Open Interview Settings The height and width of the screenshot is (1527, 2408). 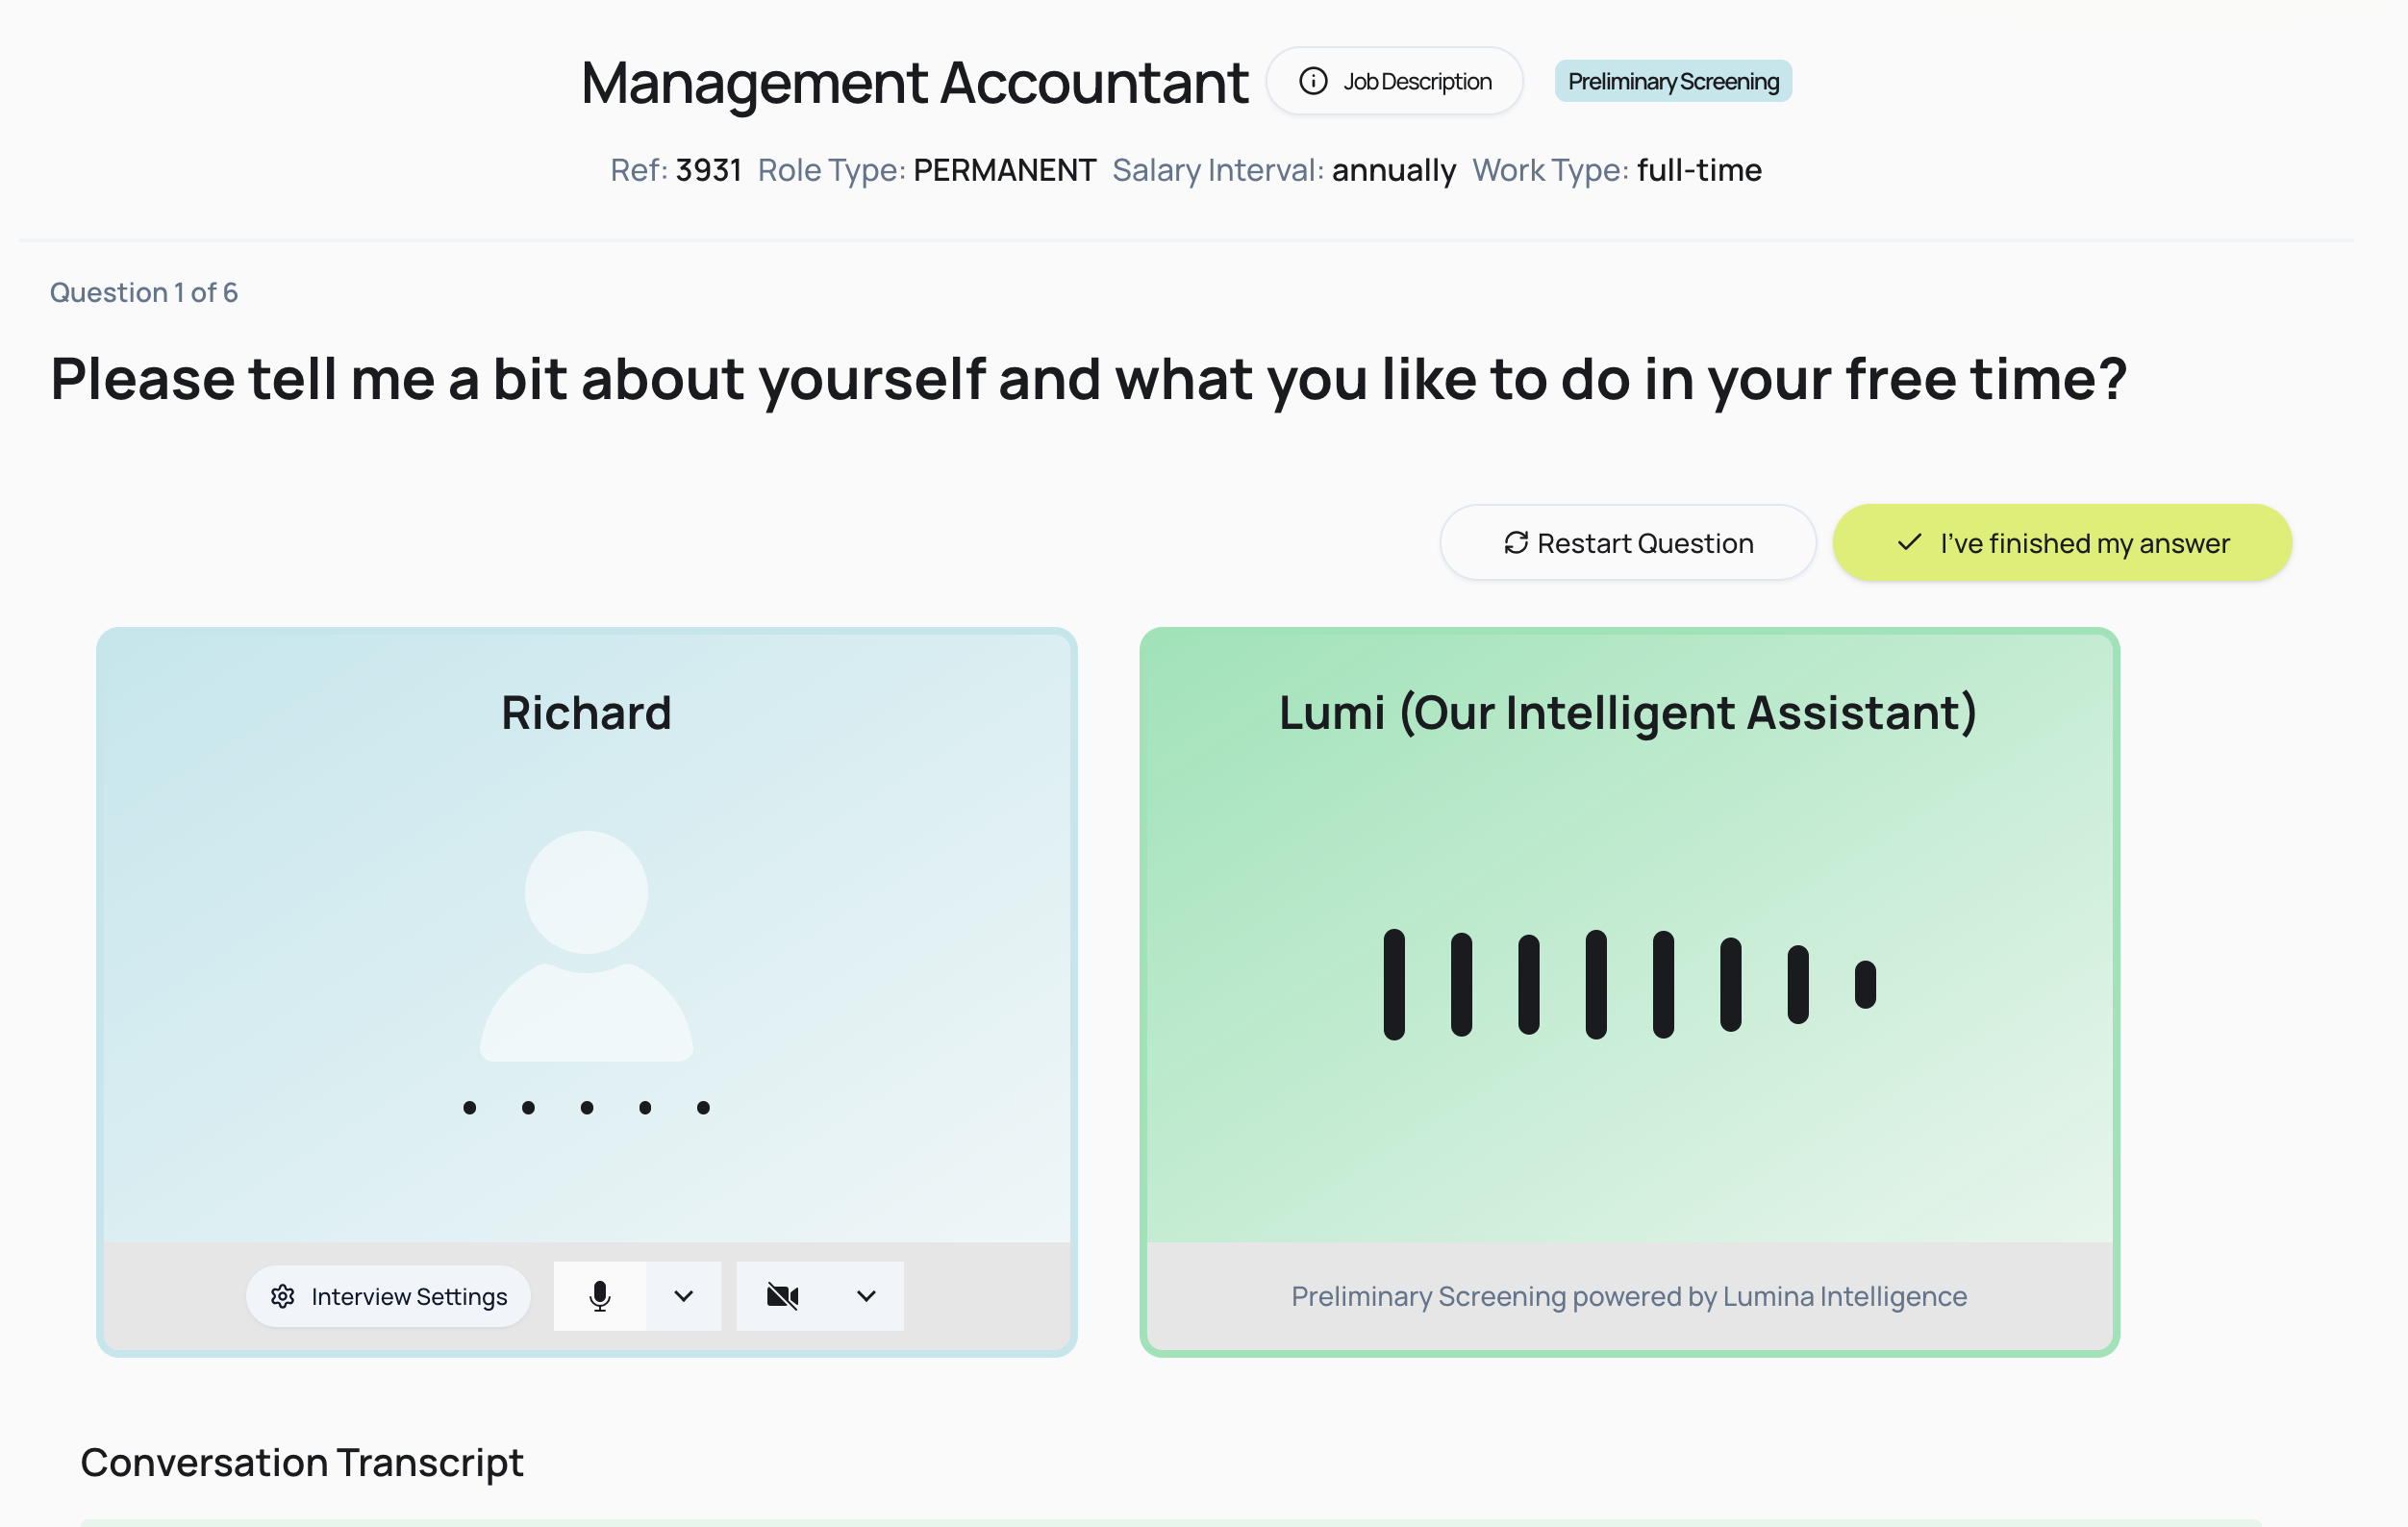tap(388, 1296)
